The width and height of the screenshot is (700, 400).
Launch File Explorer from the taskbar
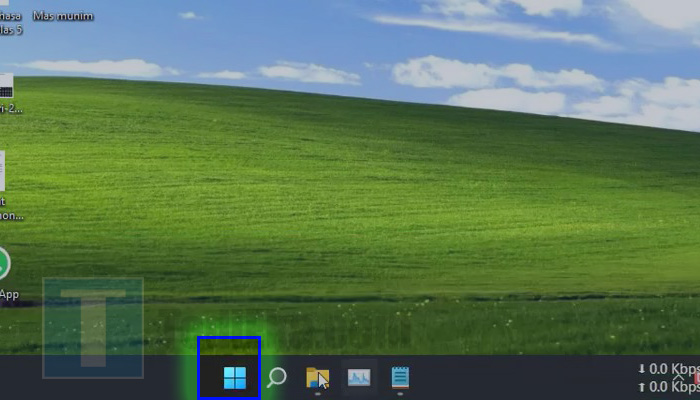(x=317, y=378)
